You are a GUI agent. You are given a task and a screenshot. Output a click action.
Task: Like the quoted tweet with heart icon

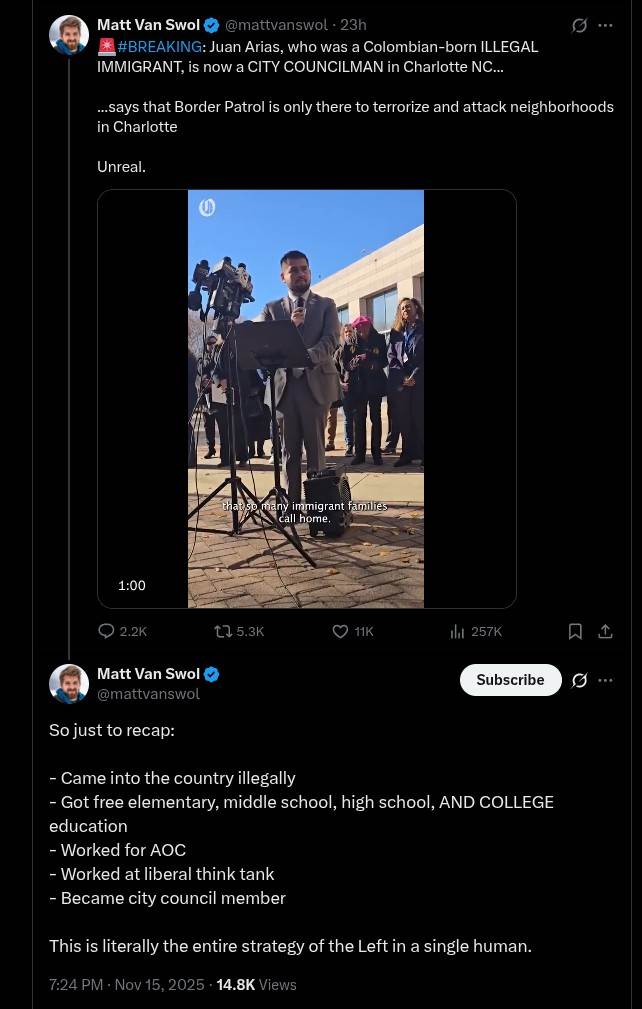click(340, 631)
